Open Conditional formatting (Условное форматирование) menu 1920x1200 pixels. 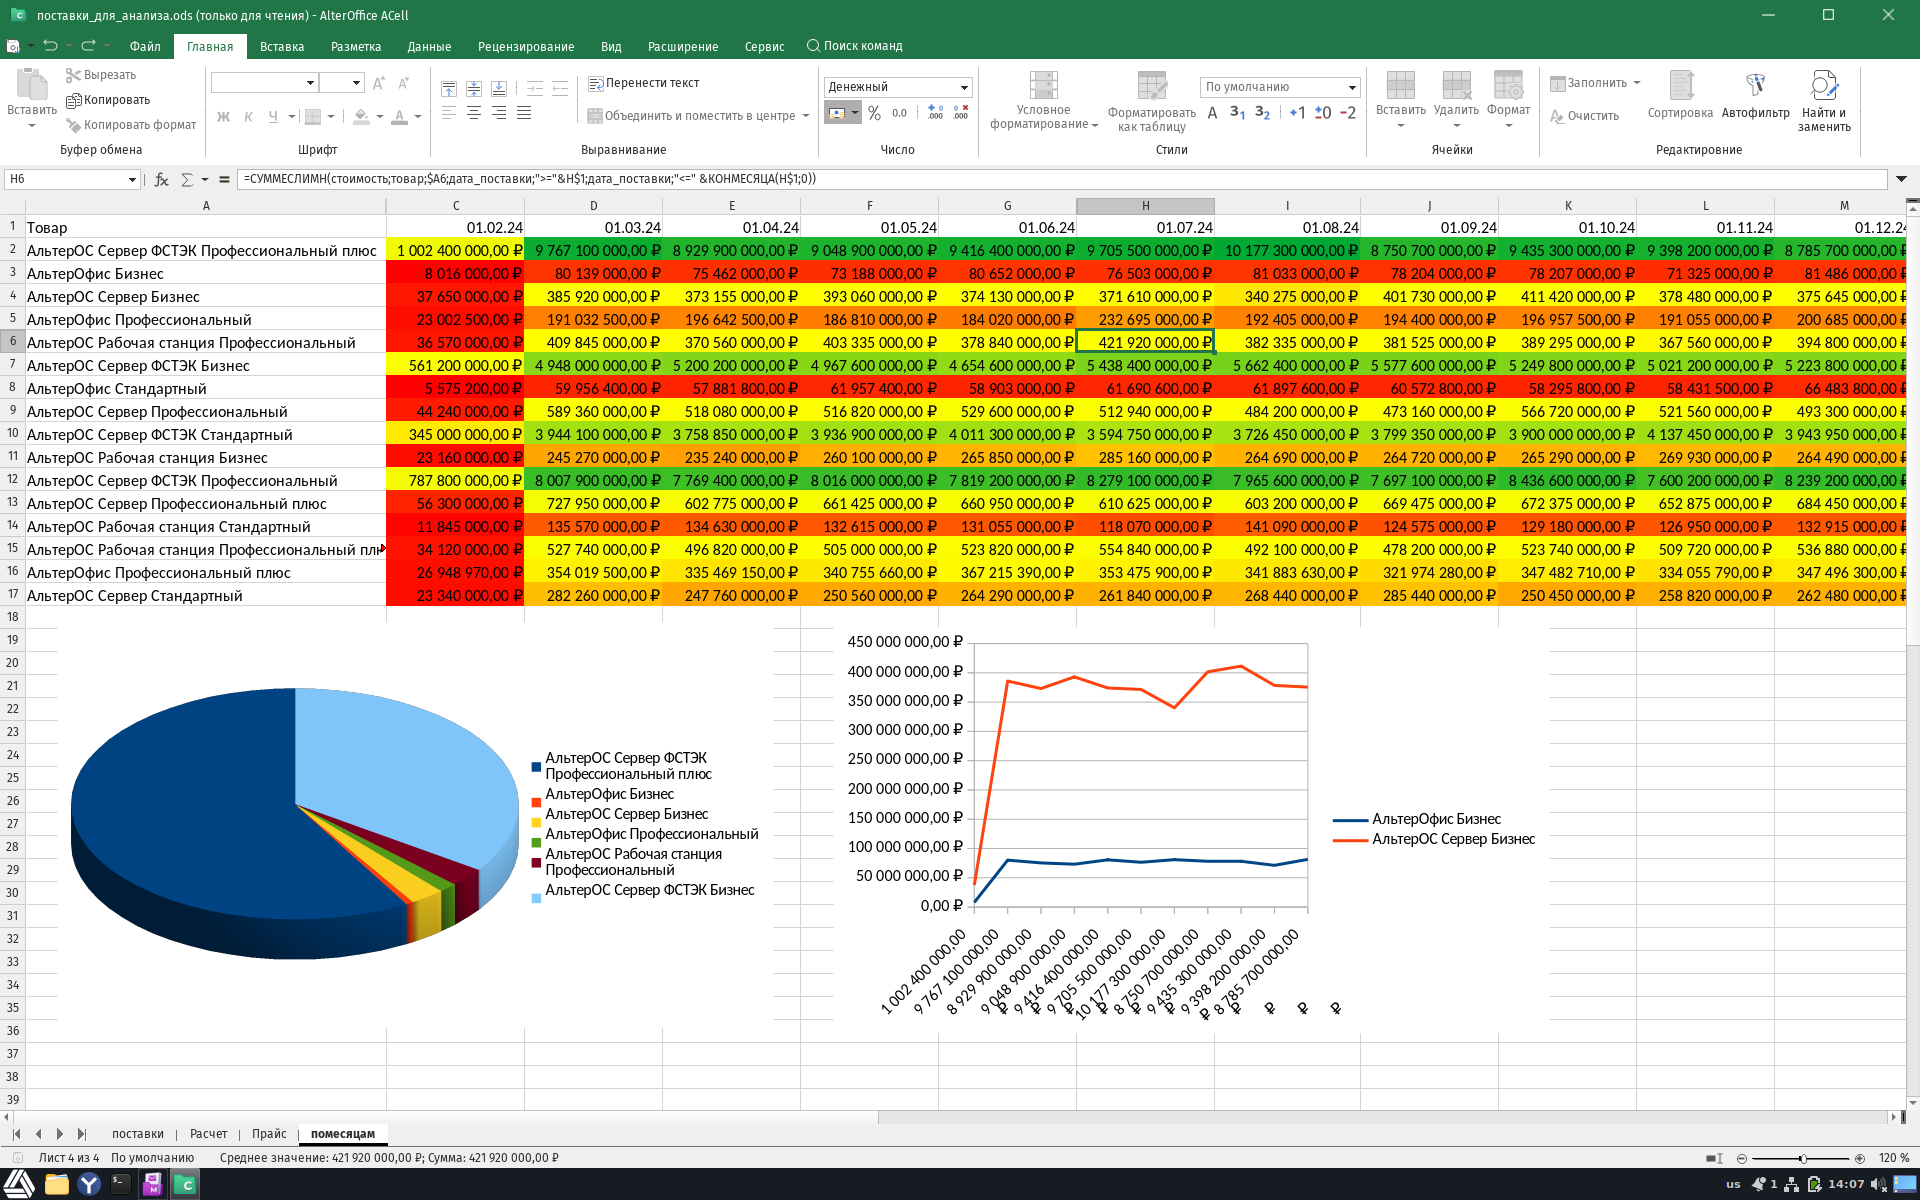[1043, 100]
